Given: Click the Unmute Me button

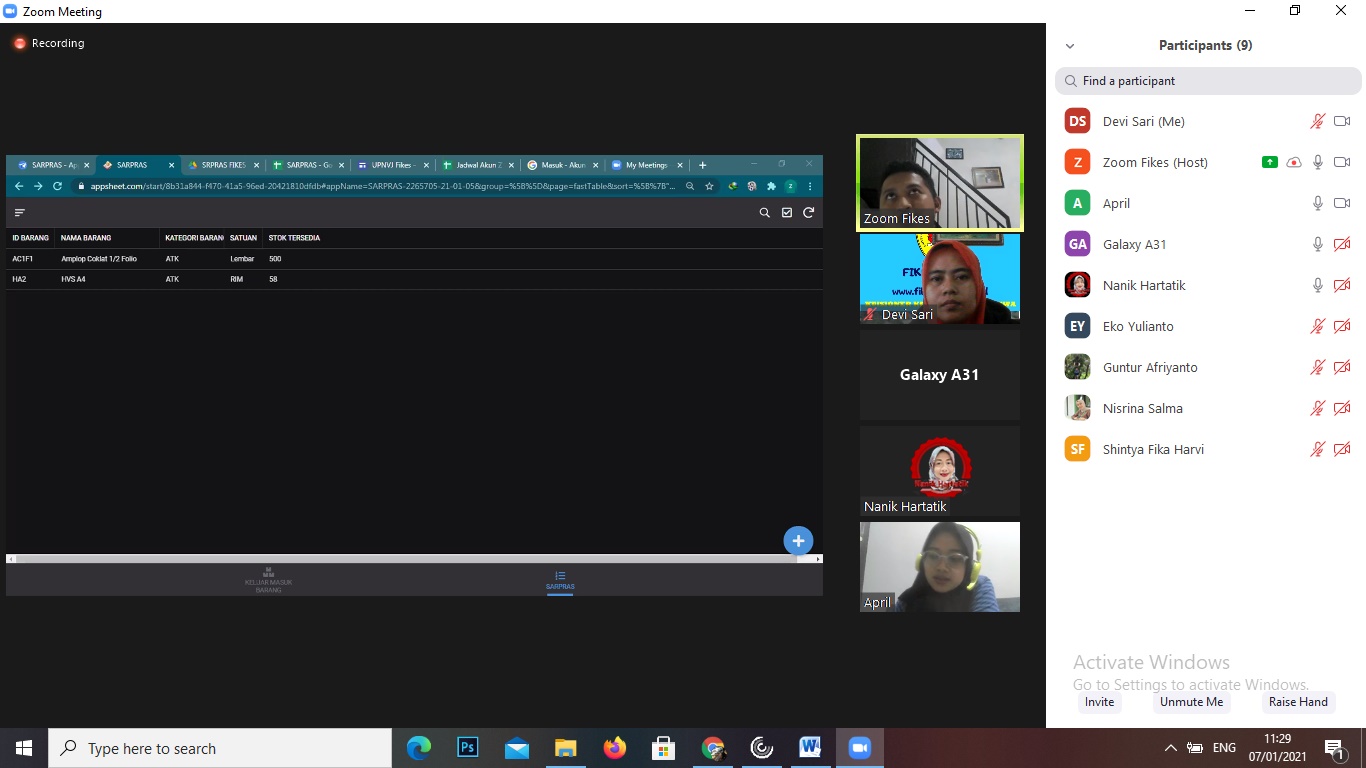Looking at the screenshot, I should (1191, 702).
